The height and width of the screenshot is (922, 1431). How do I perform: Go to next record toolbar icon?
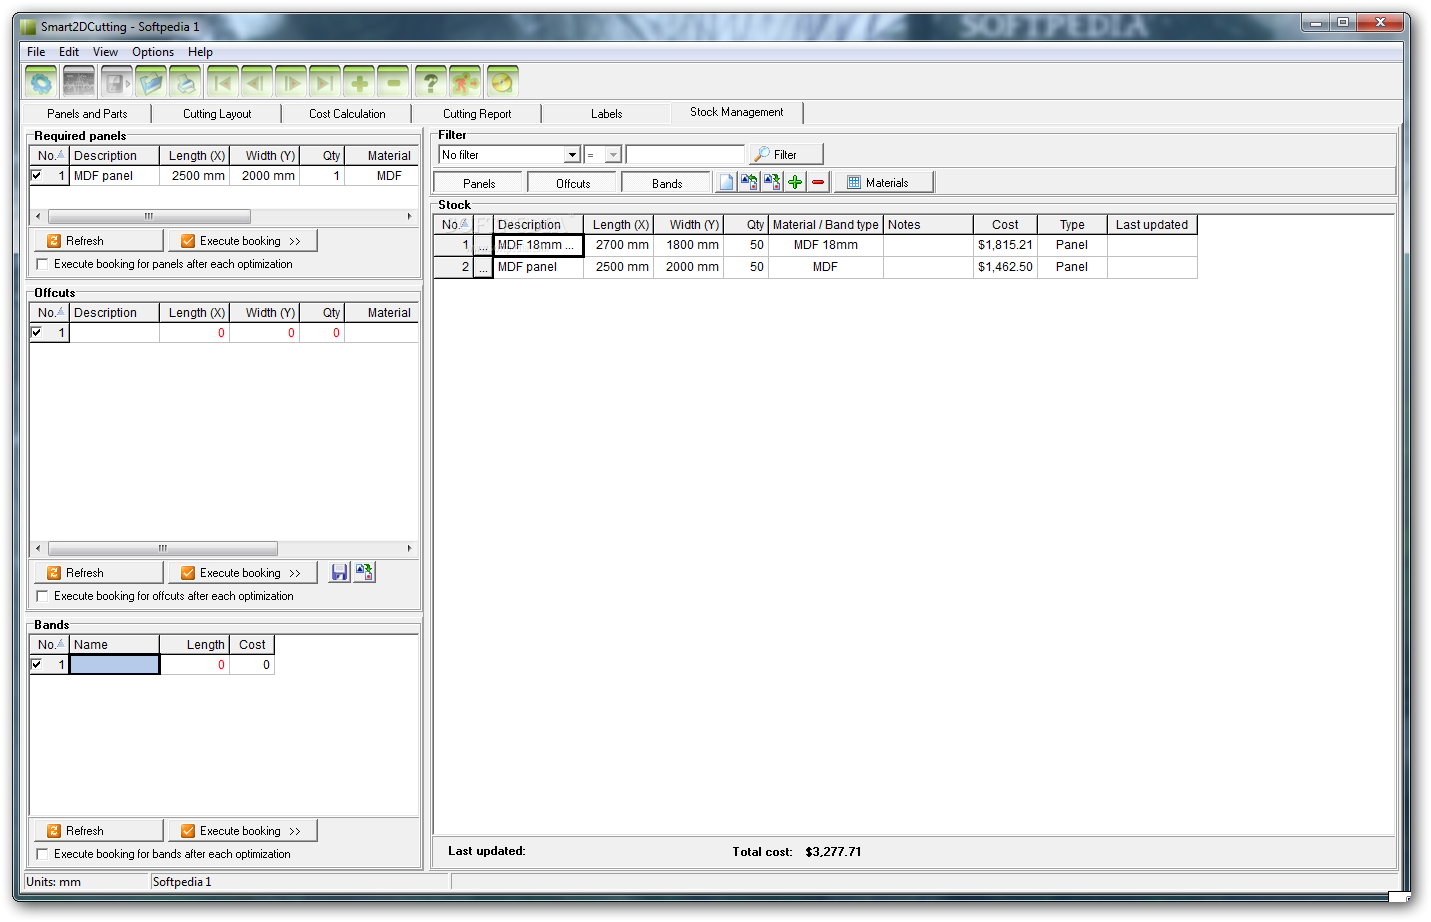[291, 82]
